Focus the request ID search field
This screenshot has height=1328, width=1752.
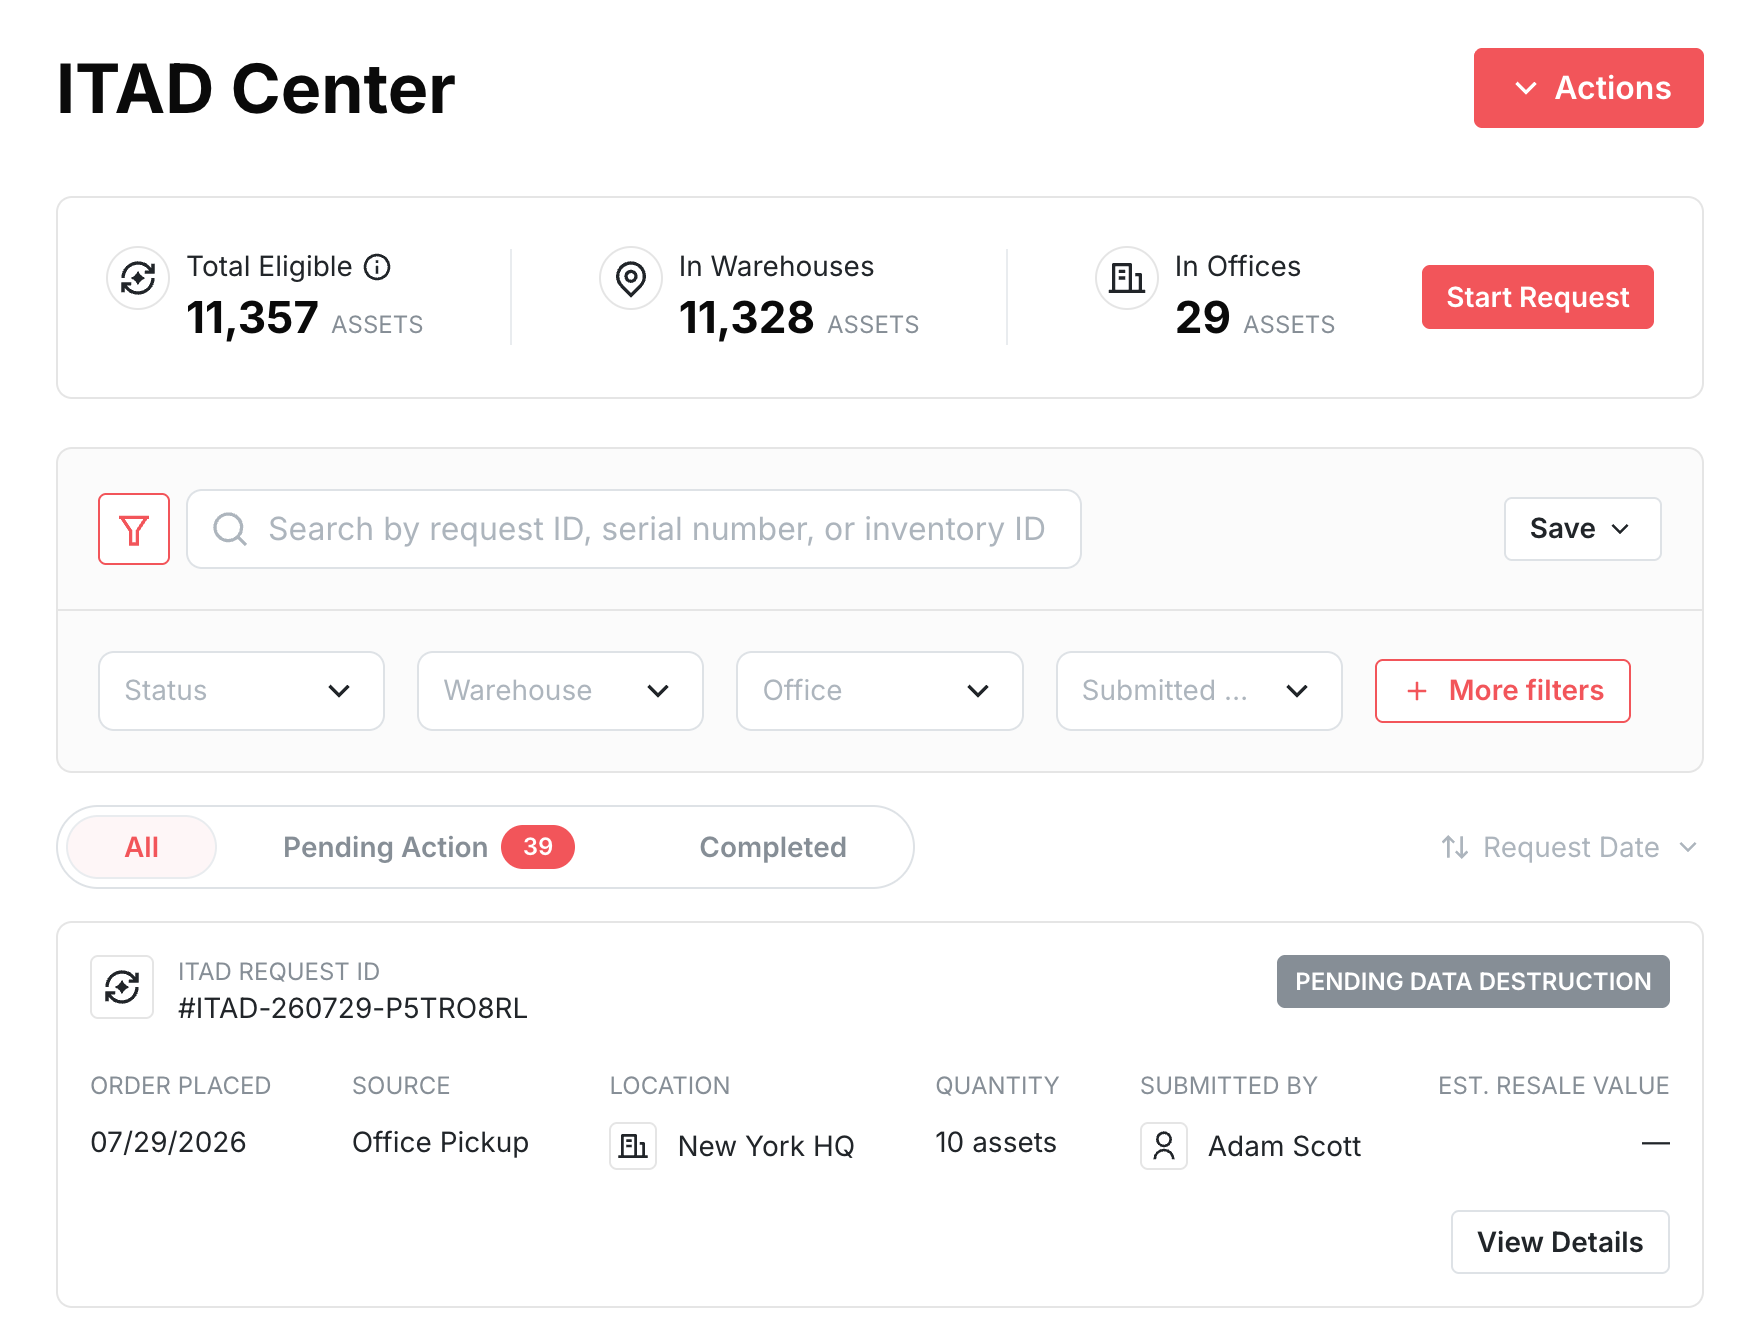633,529
